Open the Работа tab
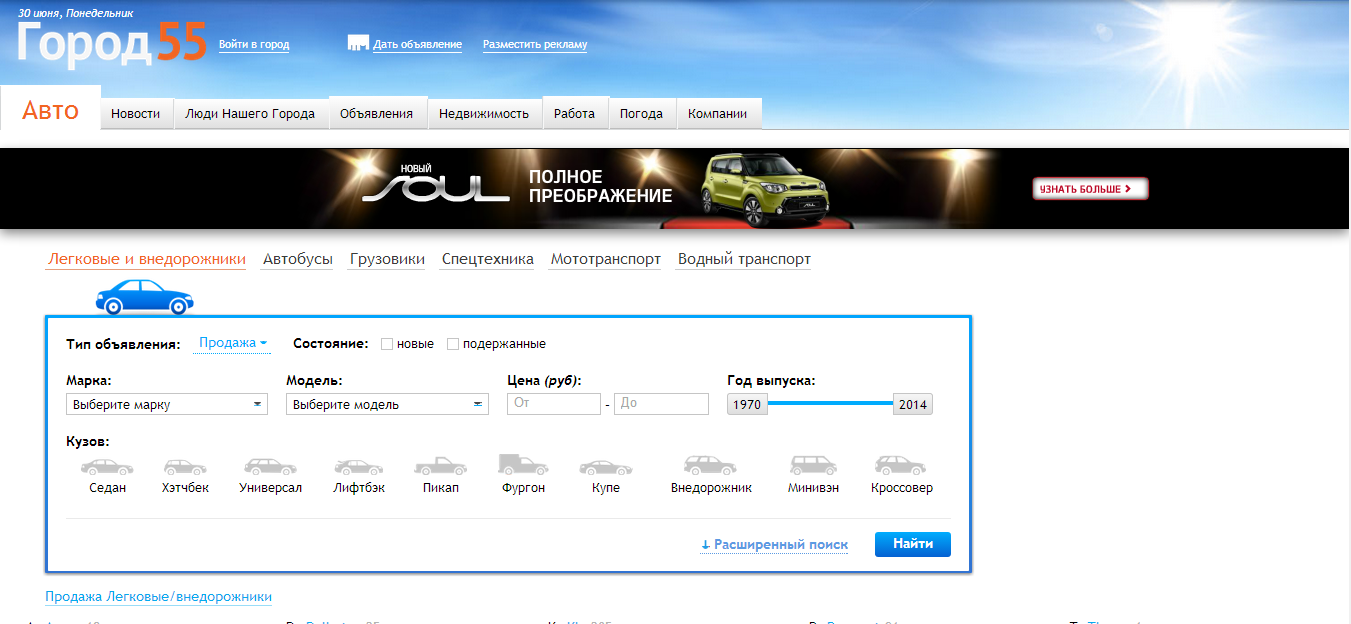1351x624 pixels. click(575, 114)
